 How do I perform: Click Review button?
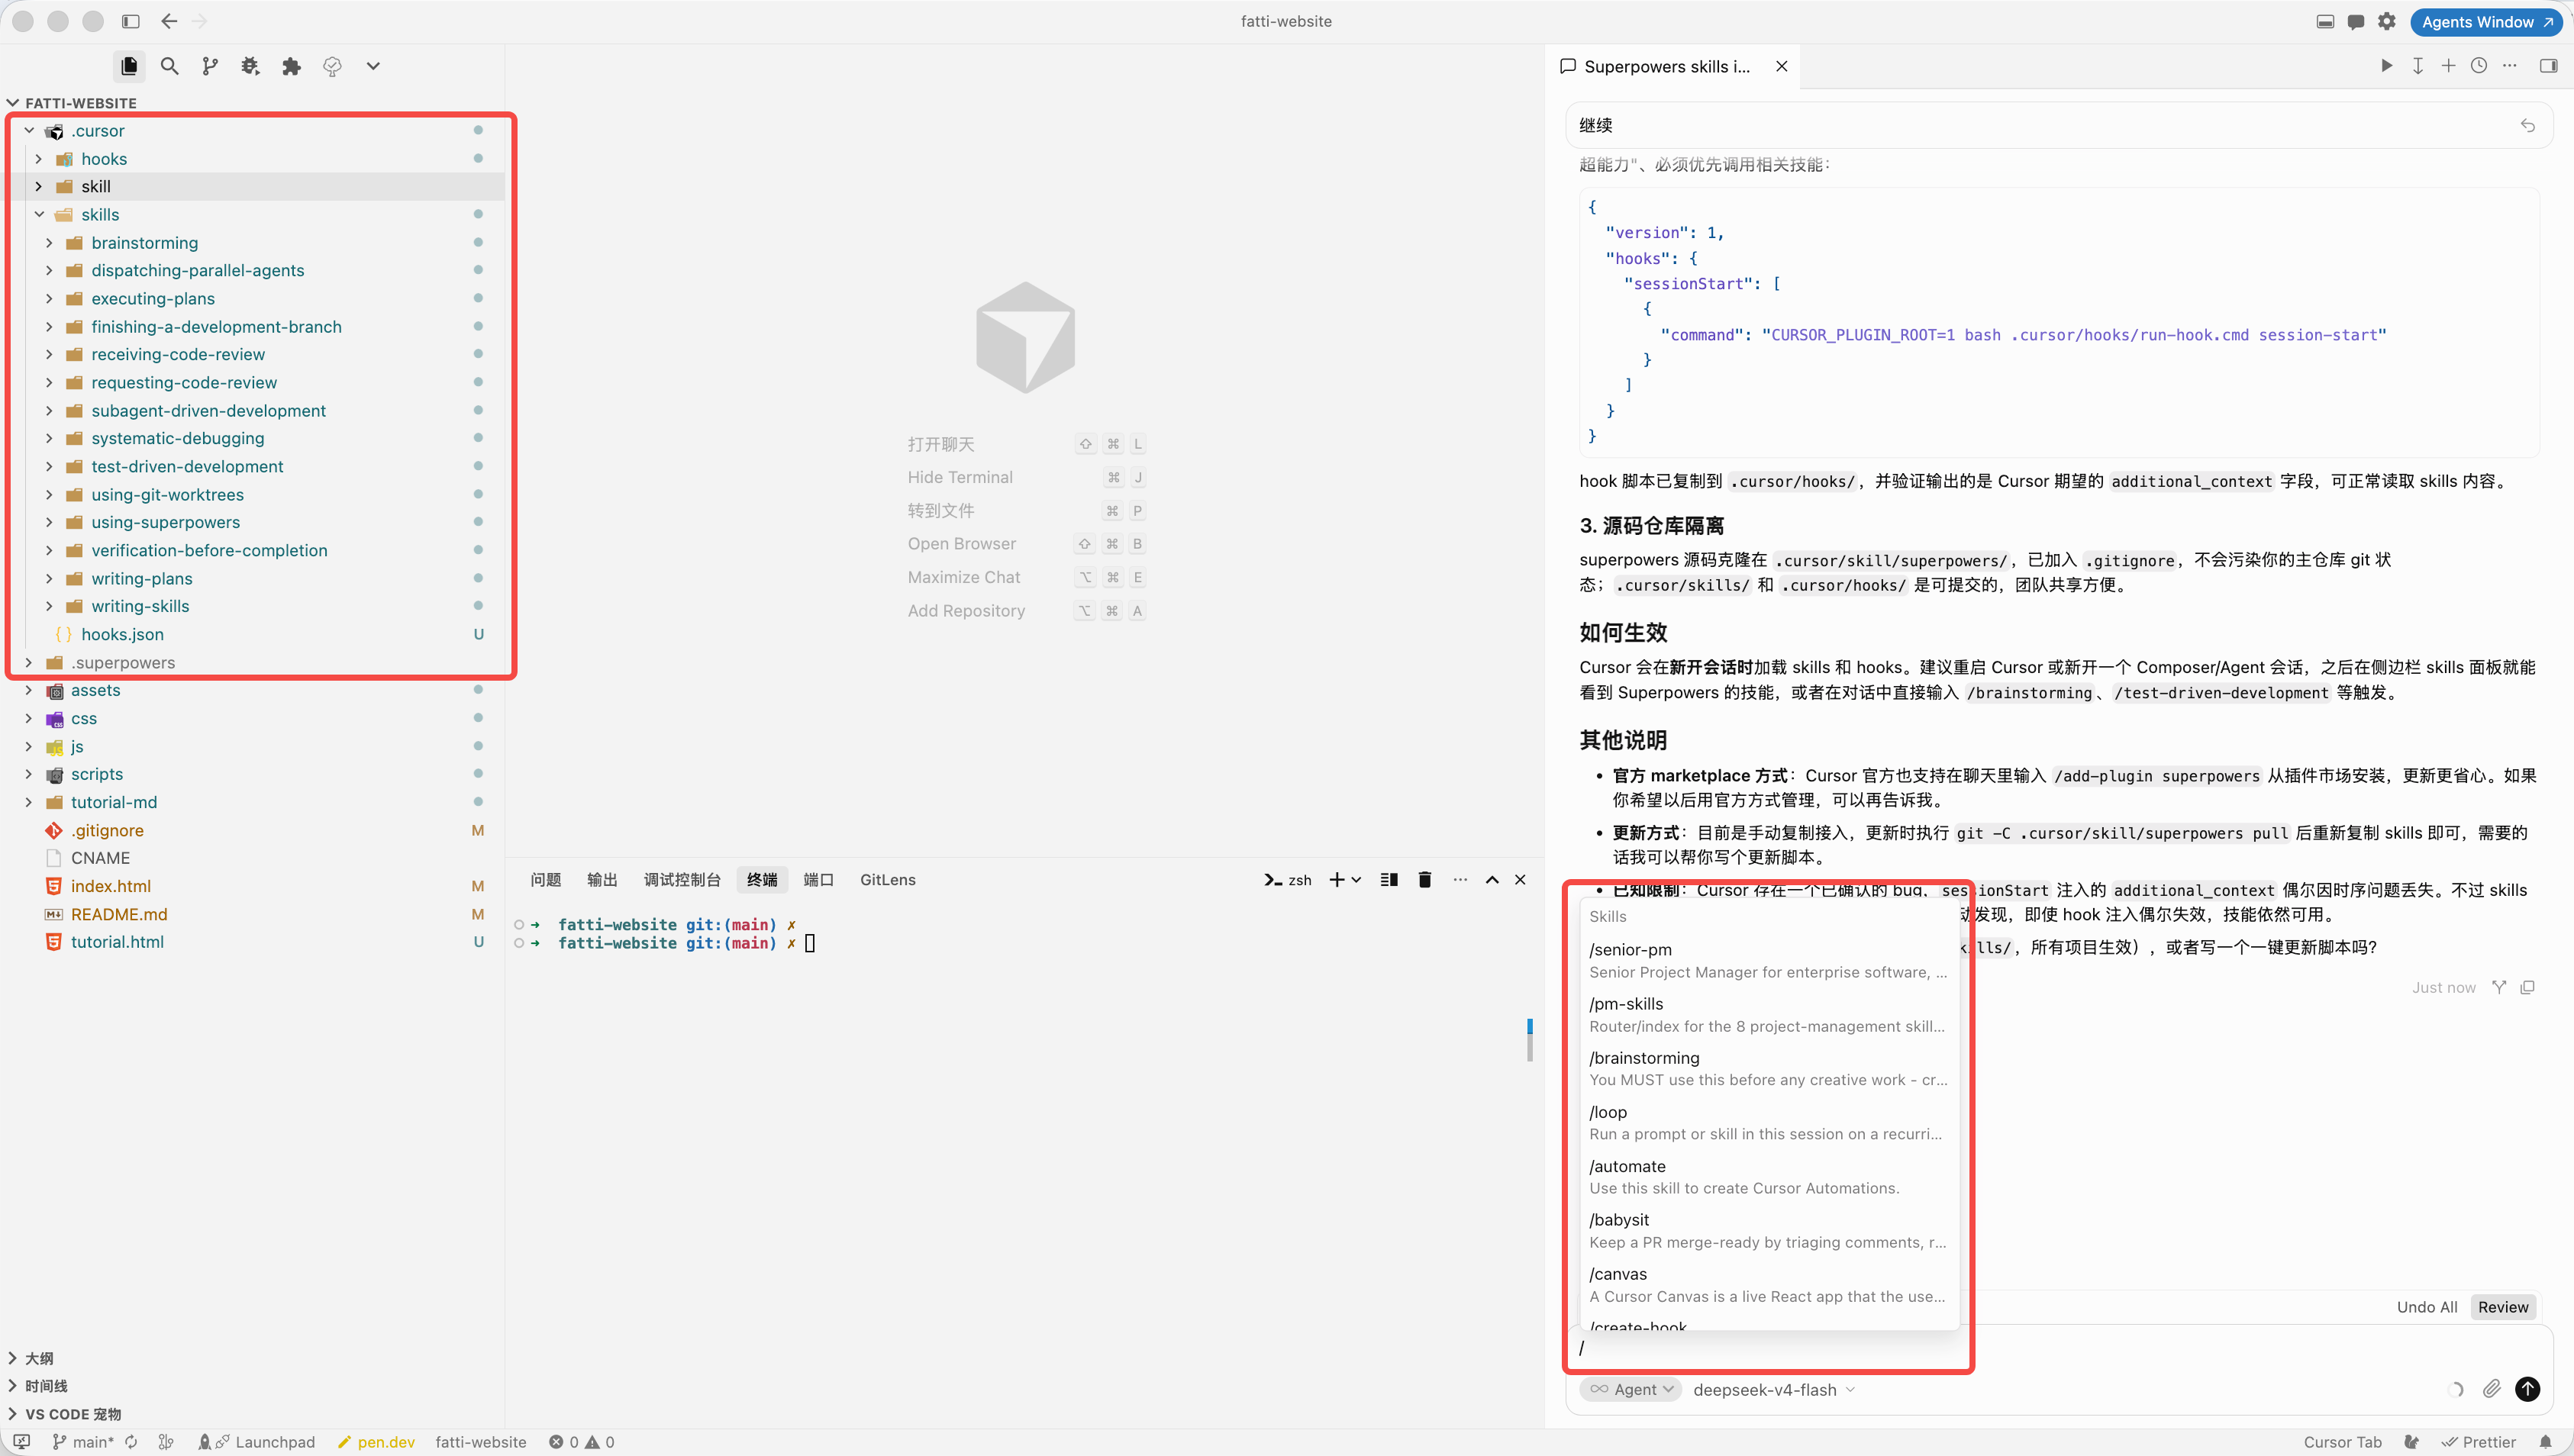(x=2502, y=1307)
